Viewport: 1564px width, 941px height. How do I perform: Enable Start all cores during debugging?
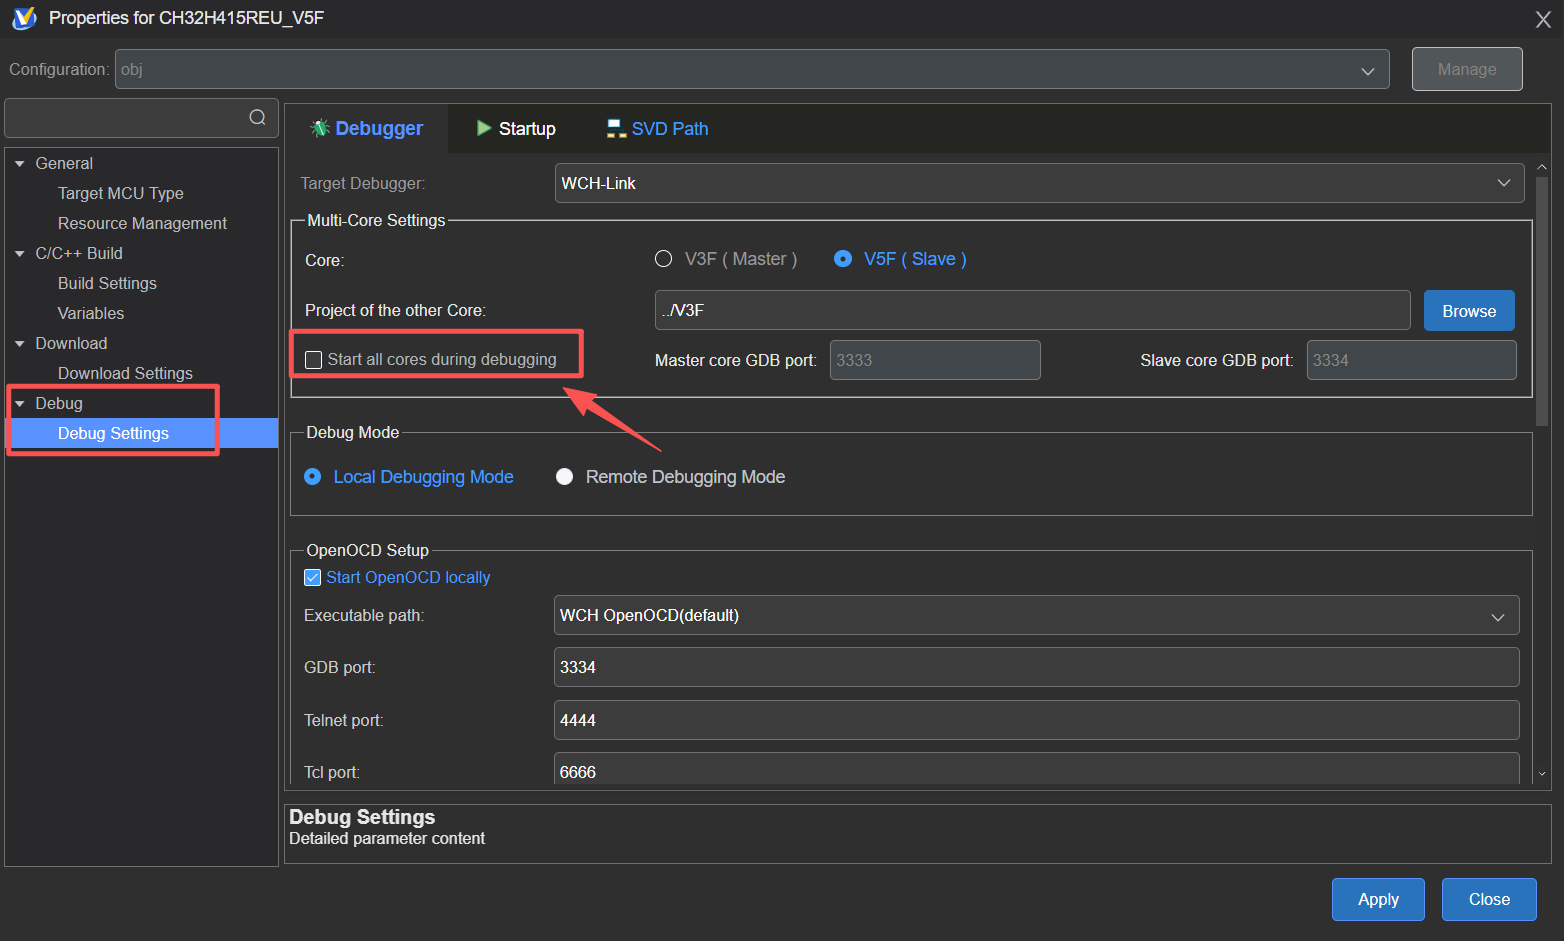point(313,360)
